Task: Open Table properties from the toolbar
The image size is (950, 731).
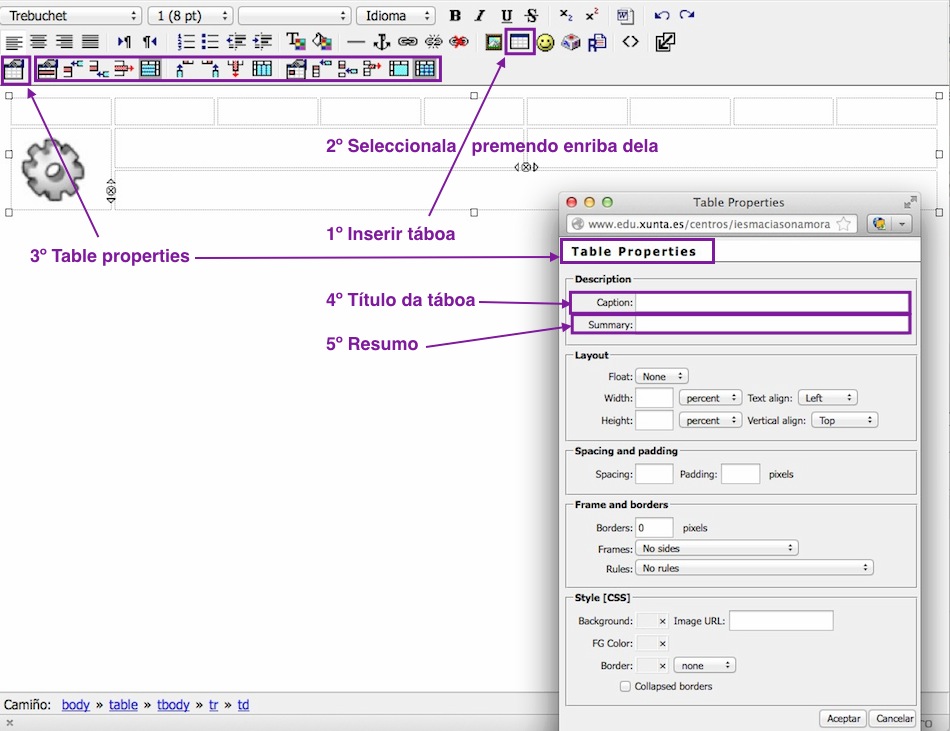Action: point(14,70)
